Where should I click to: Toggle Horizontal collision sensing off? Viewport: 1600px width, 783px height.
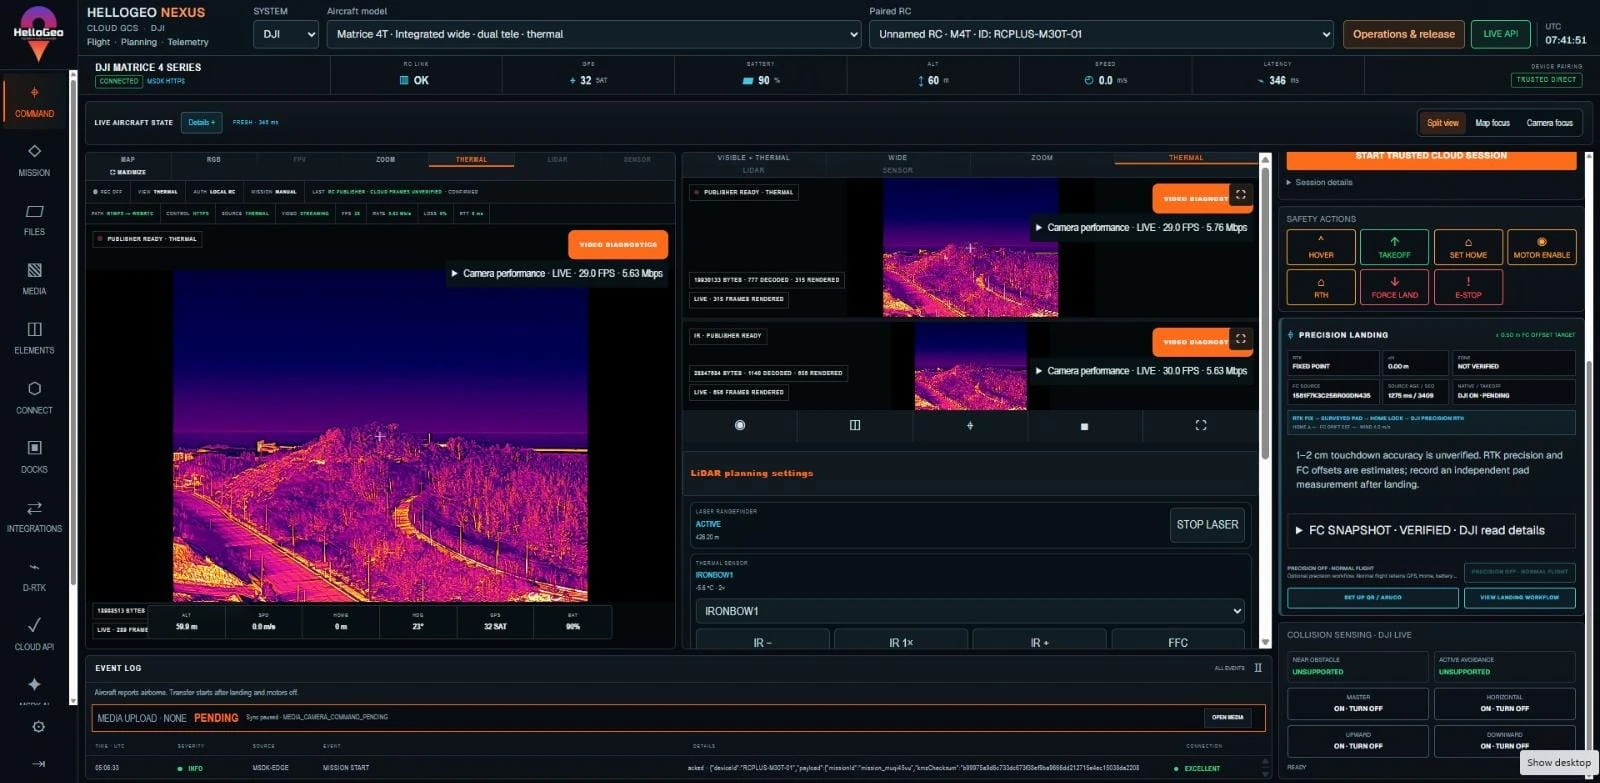click(x=1504, y=703)
